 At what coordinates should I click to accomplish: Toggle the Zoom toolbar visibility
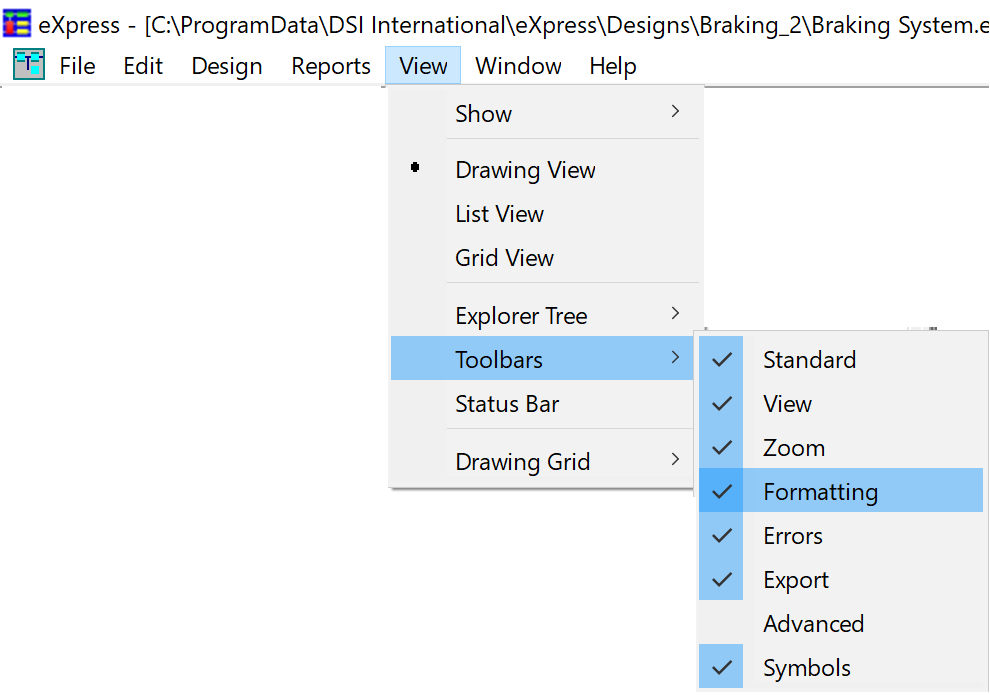[840, 447]
